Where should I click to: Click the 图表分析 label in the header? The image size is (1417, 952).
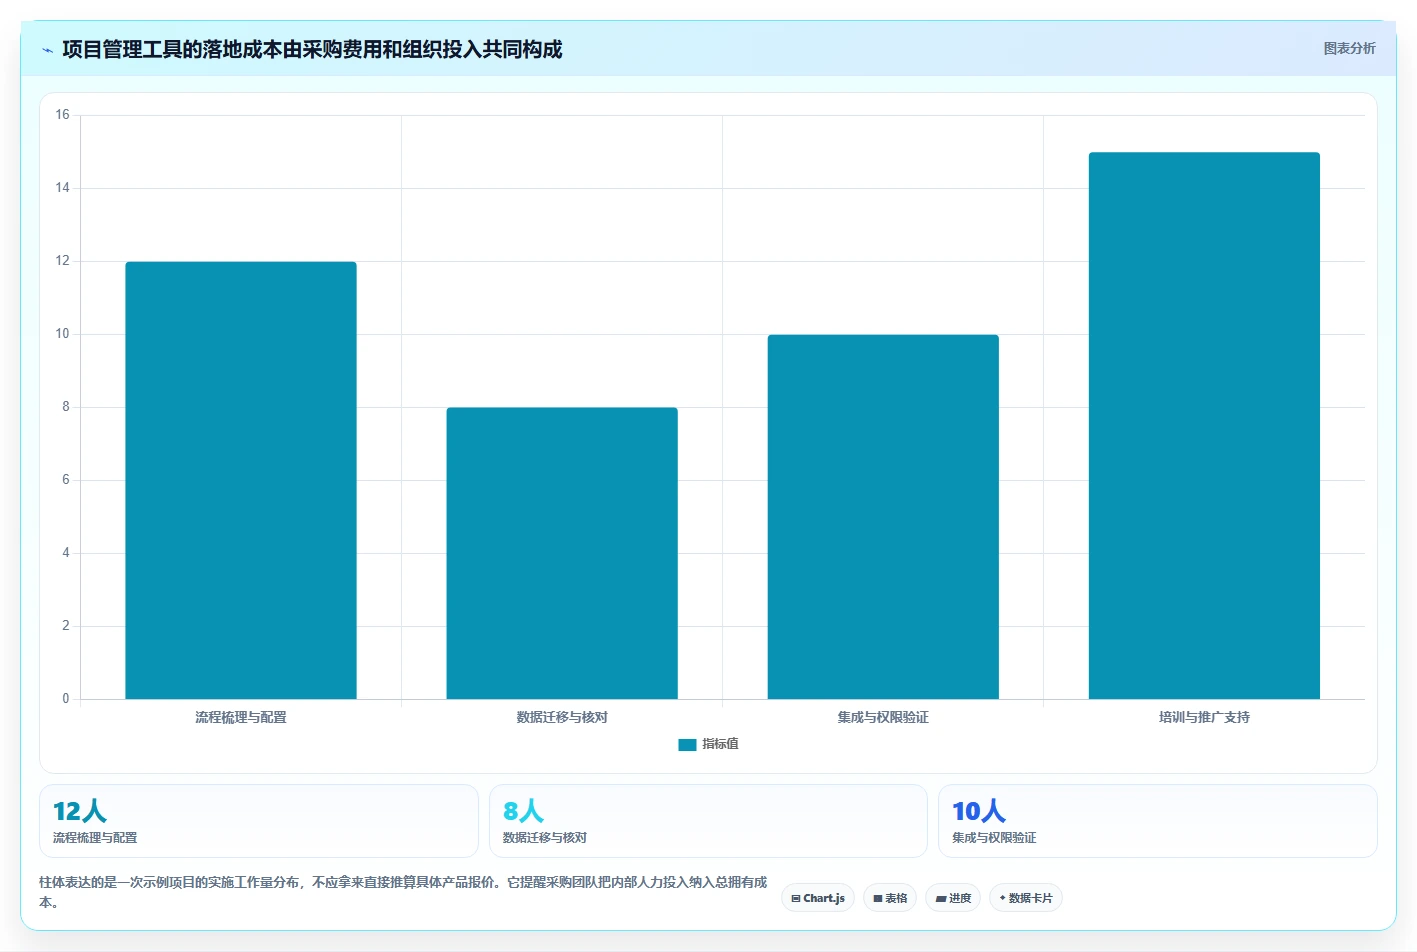1349,48
